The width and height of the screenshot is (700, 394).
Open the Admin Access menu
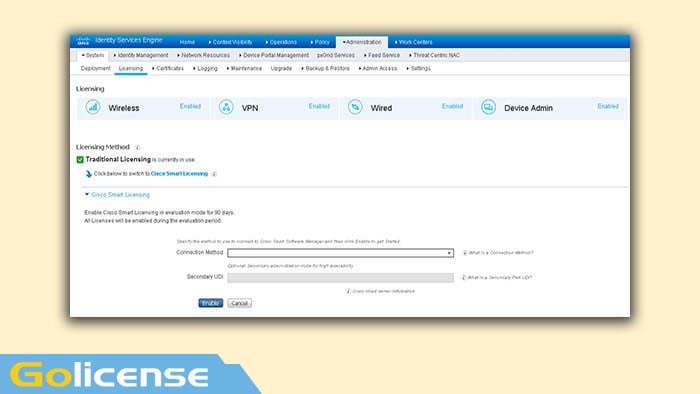(x=378, y=68)
